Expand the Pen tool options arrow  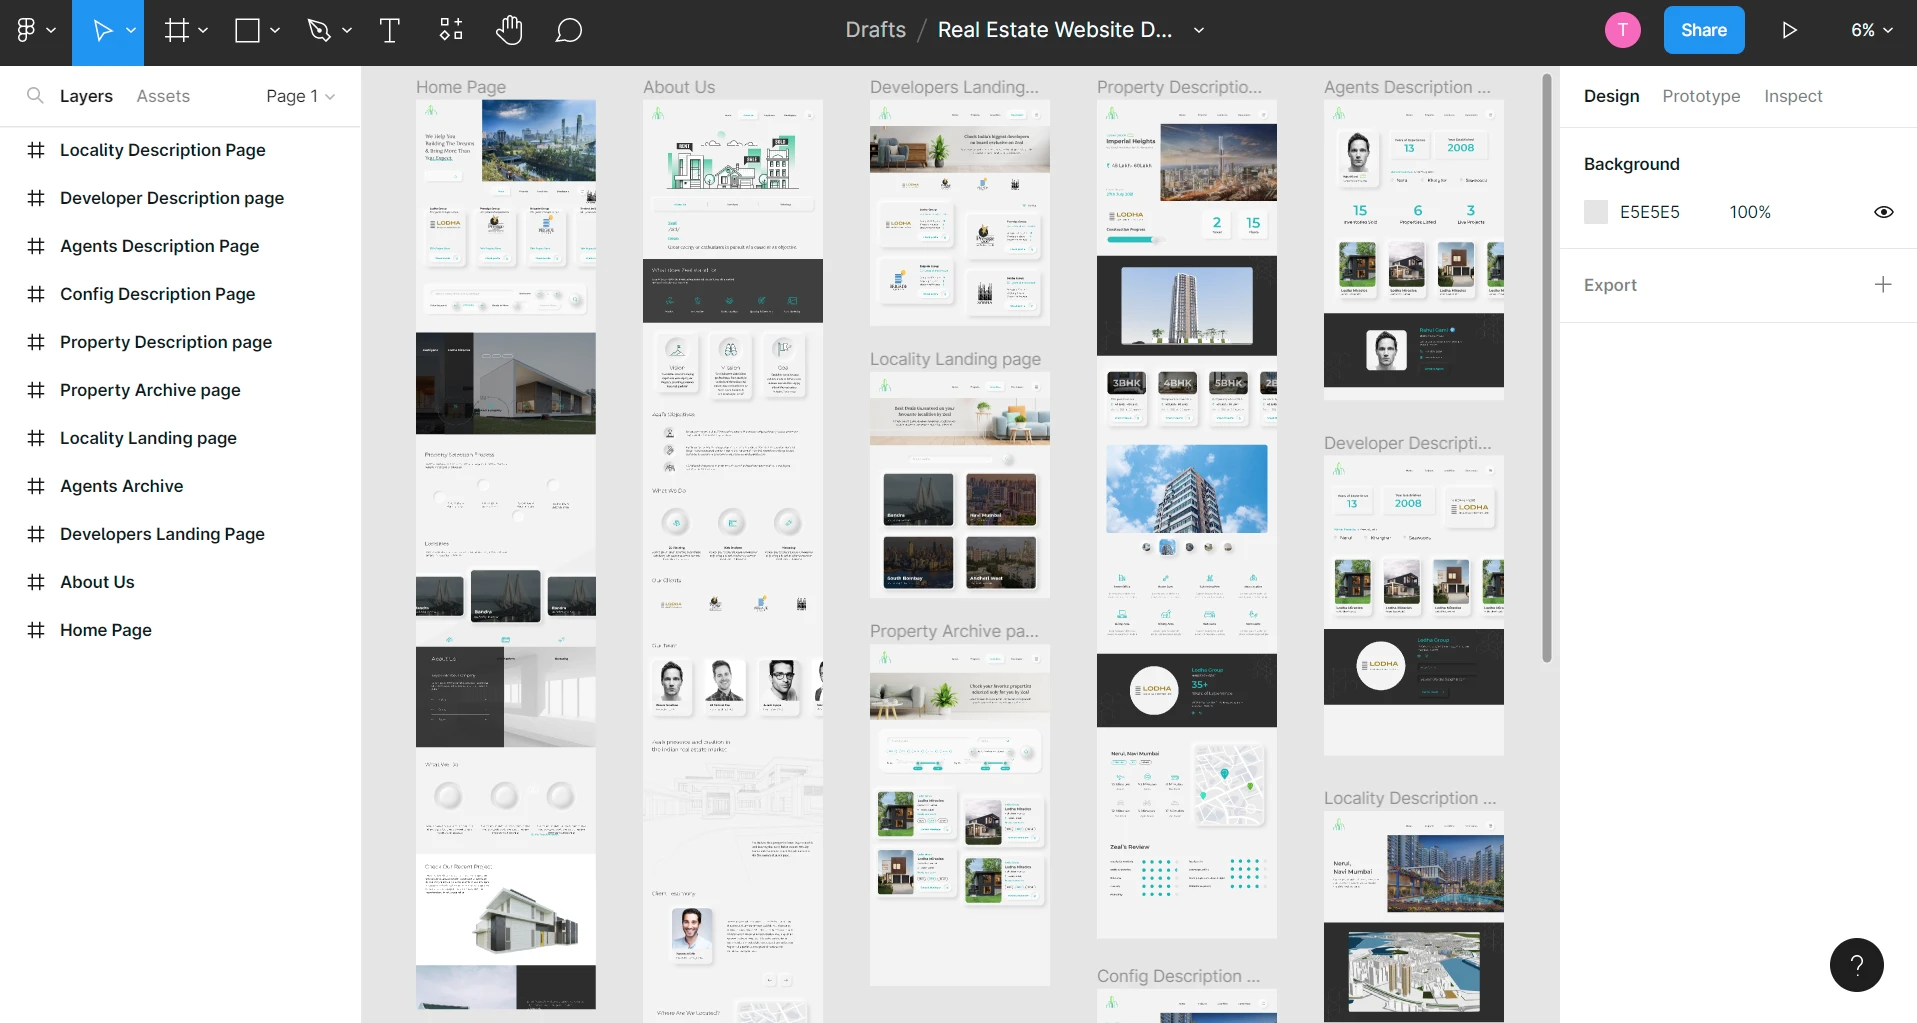(x=347, y=31)
